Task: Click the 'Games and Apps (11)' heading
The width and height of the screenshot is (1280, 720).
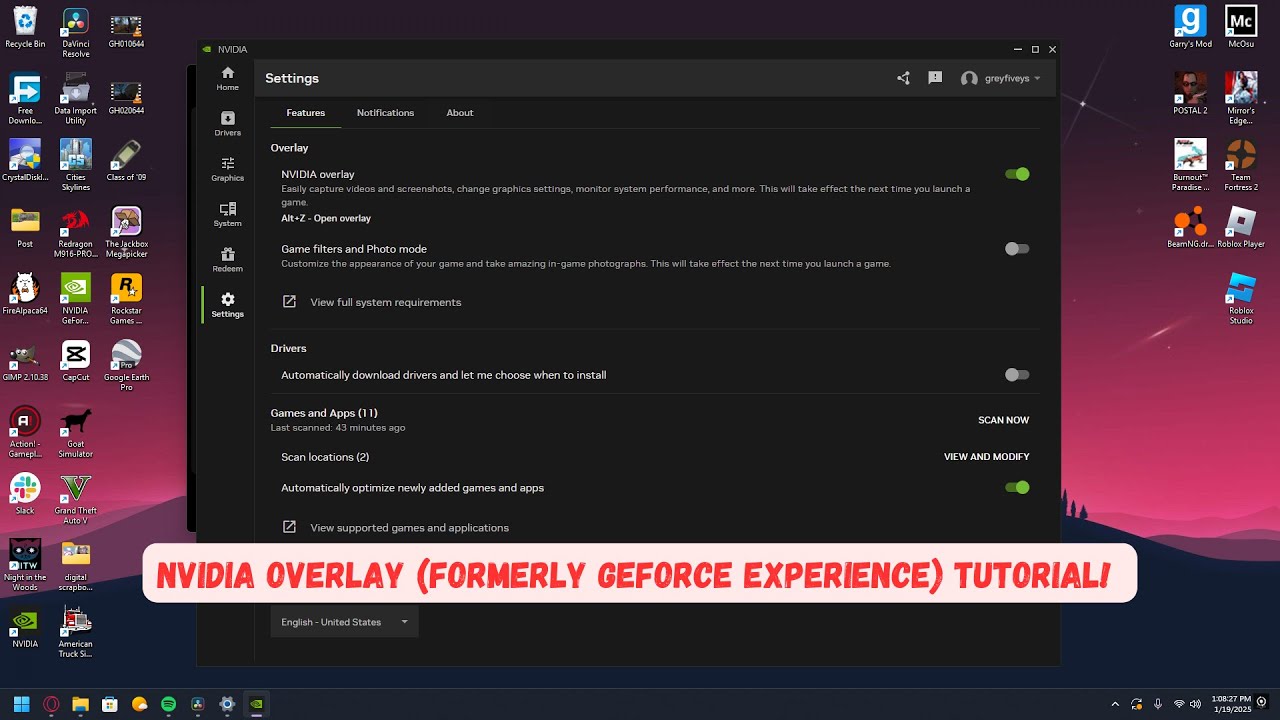Action: point(324,413)
